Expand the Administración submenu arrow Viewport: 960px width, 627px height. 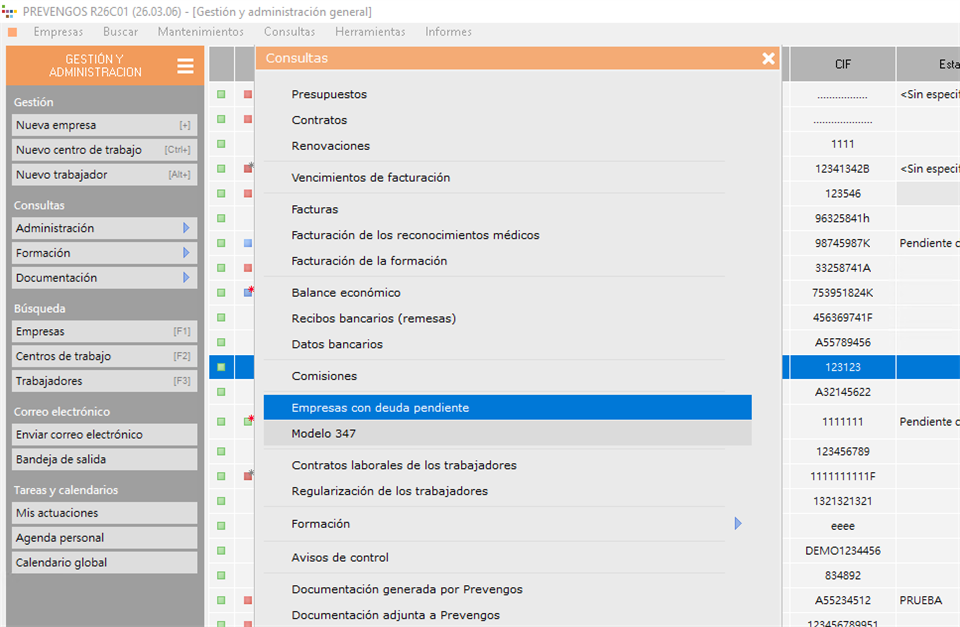coord(186,228)
